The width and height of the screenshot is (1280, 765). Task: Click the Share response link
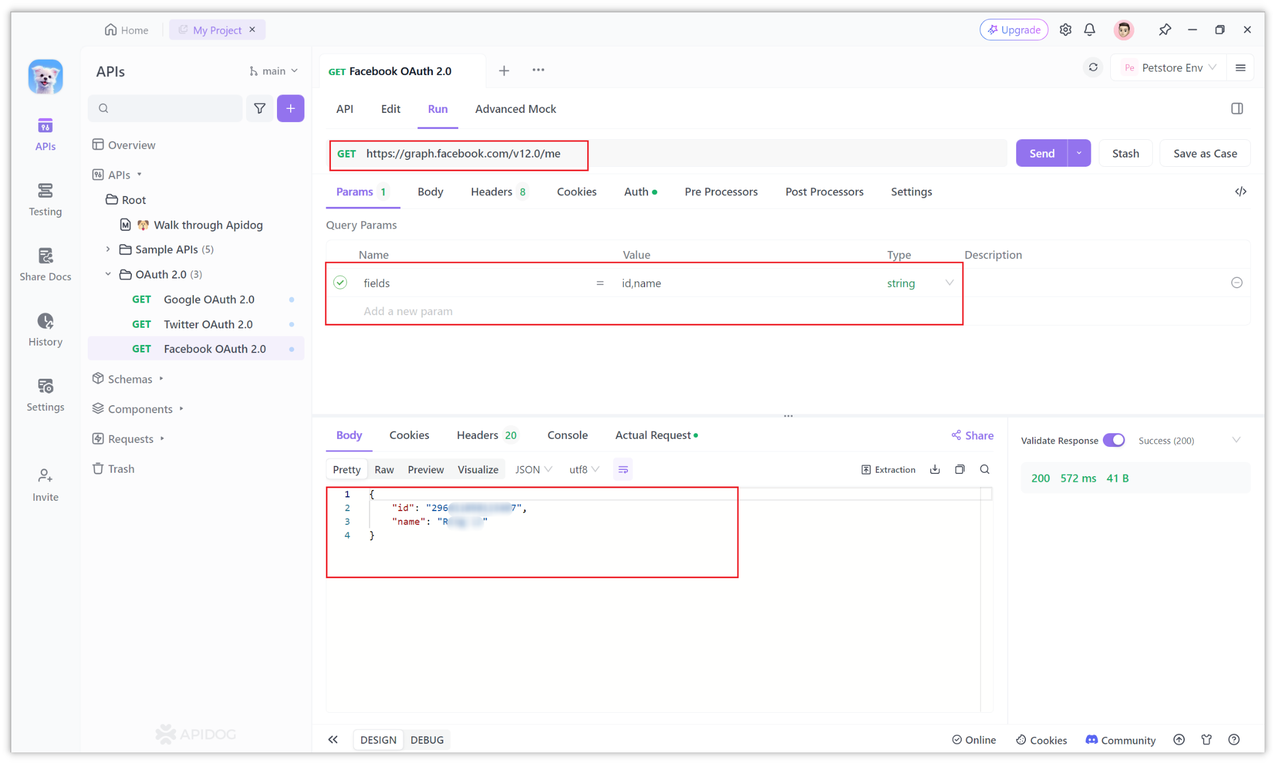[x=972, y=435]
